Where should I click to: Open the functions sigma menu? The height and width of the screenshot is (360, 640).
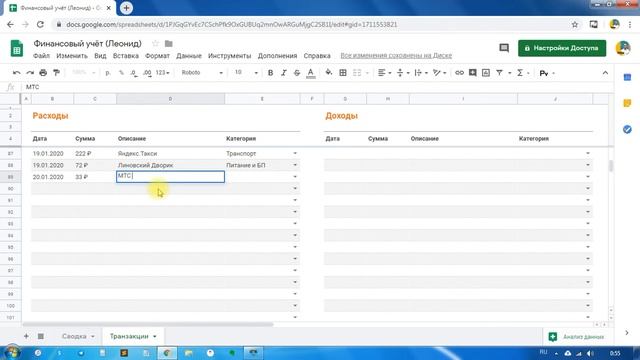click(520, 73)
